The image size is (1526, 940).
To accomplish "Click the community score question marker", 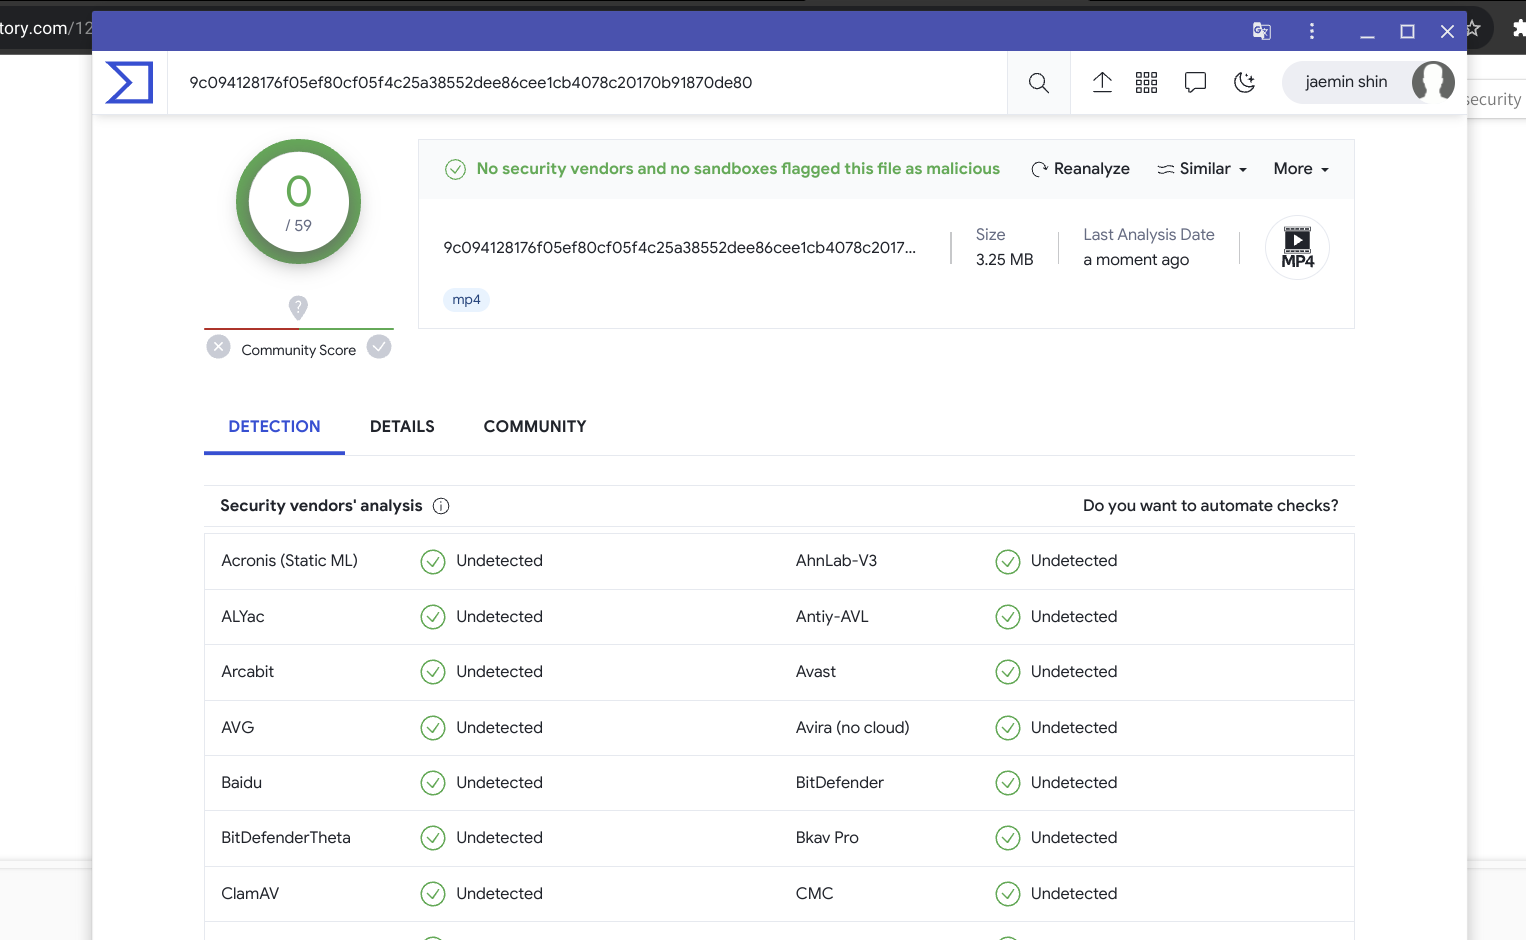I will tap(298, 307).
